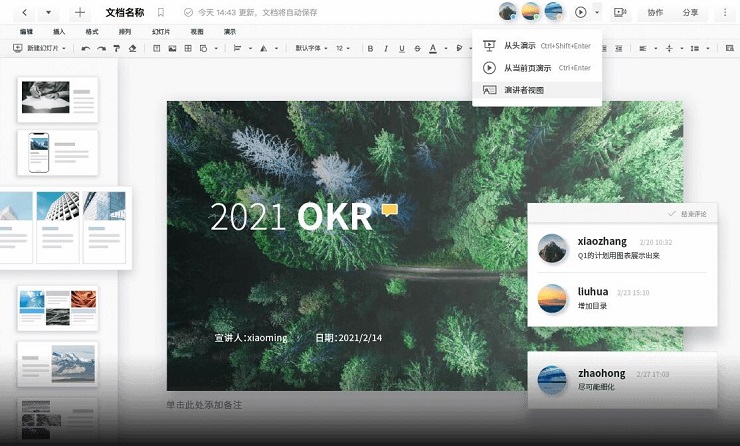Select the format painter tool

[116, 48]
